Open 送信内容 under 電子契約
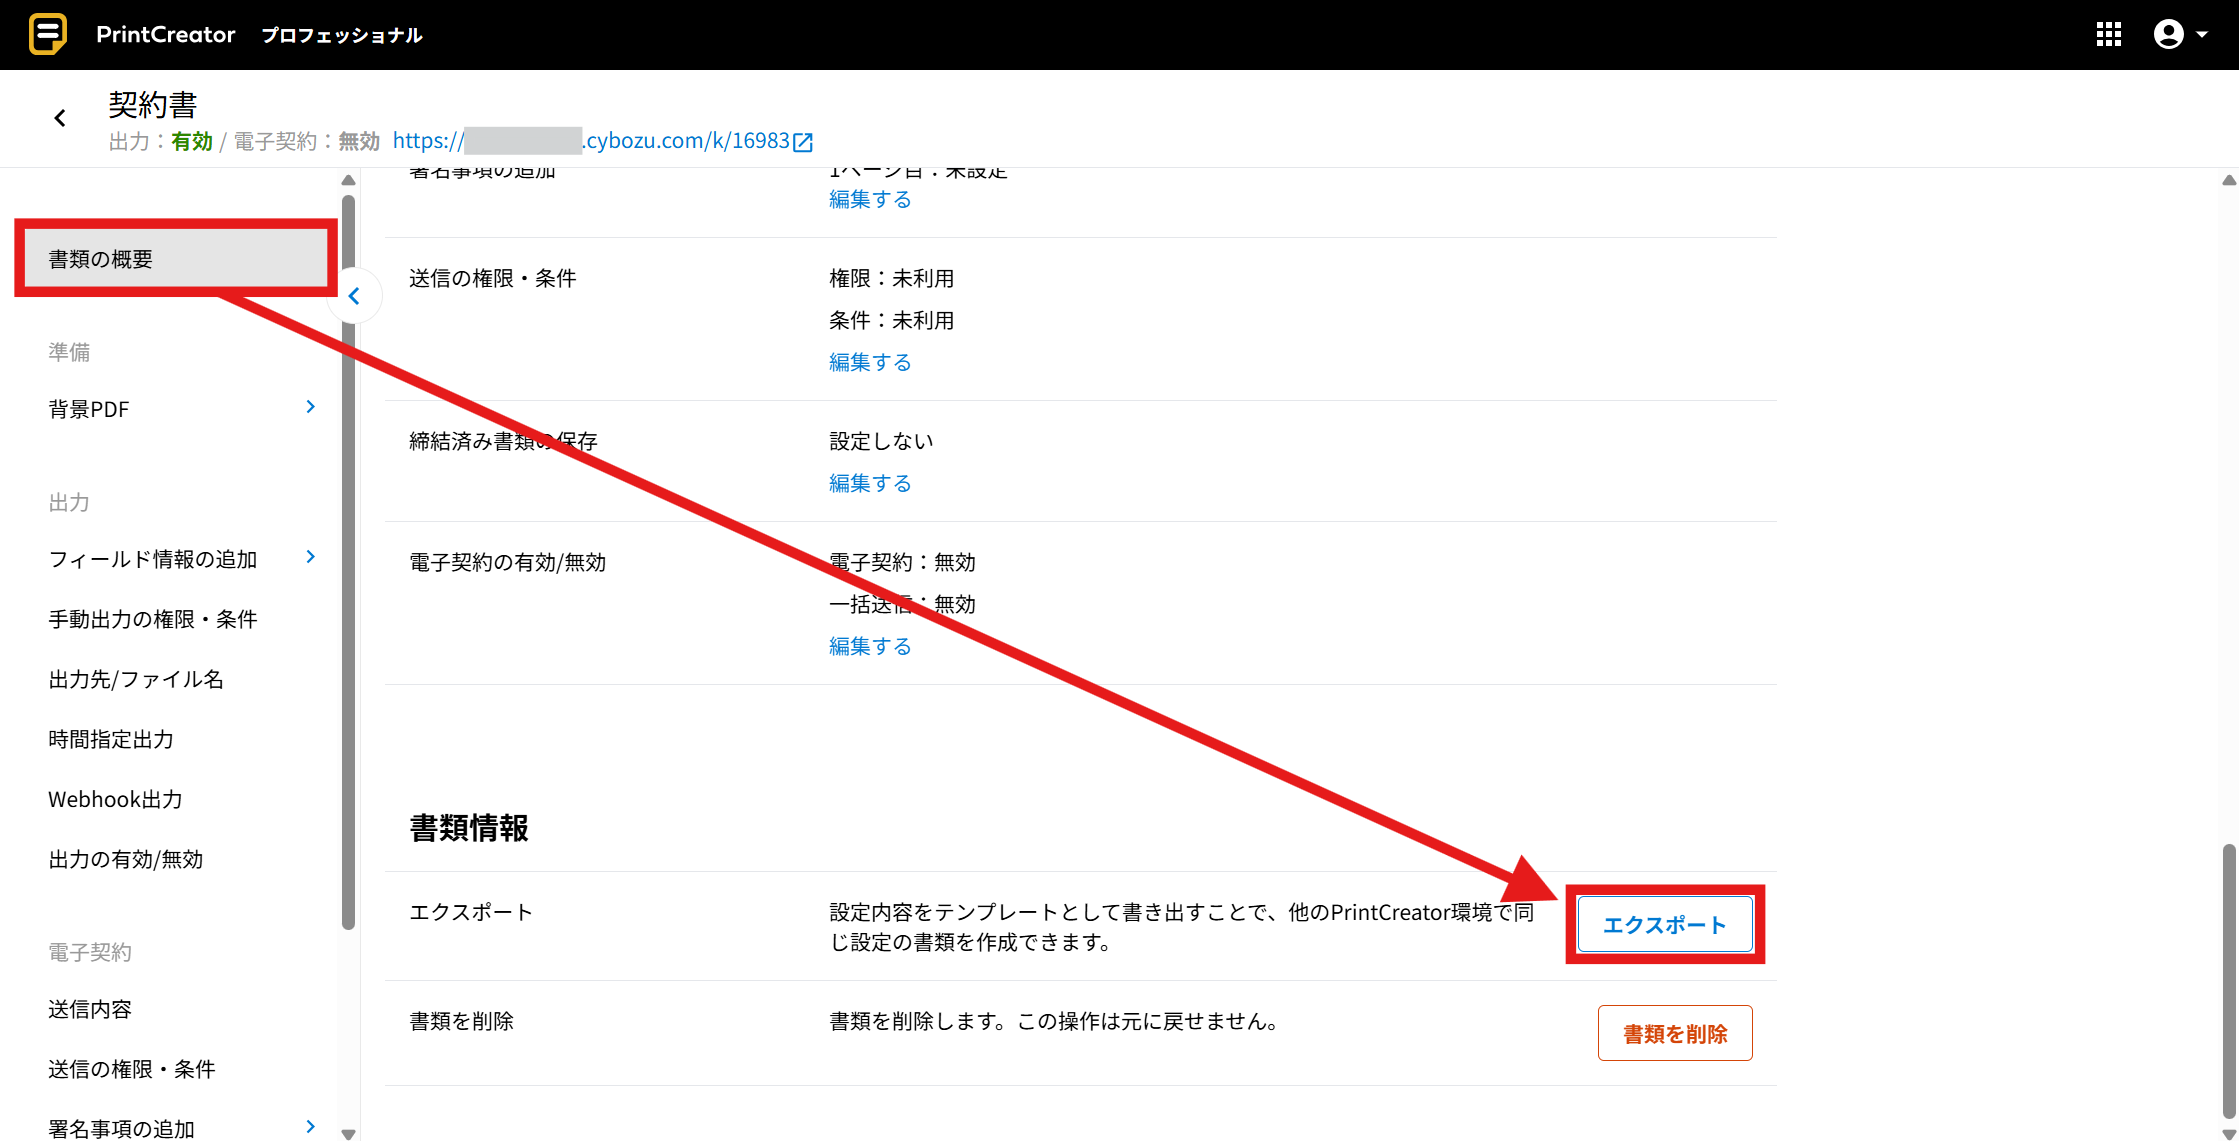Viewport: 2239px width, 1141px height. tap(90, 1009)
